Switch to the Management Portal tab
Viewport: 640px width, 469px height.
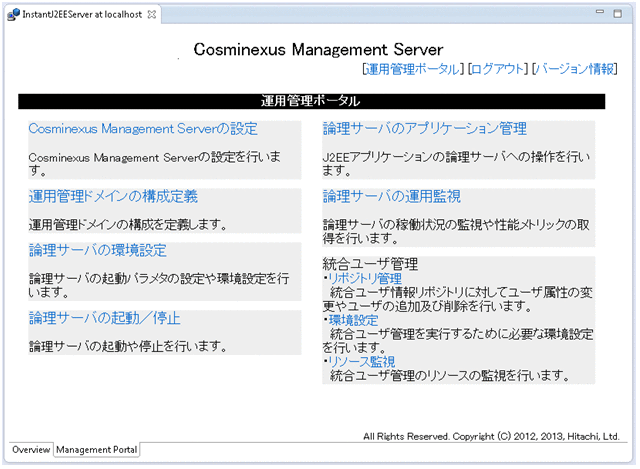coord(96,450)
